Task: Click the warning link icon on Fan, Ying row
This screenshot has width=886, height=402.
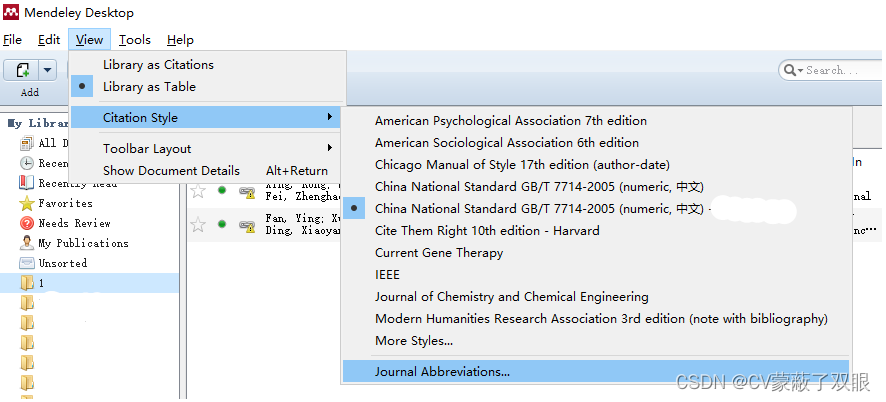Action: click(246, 226)
